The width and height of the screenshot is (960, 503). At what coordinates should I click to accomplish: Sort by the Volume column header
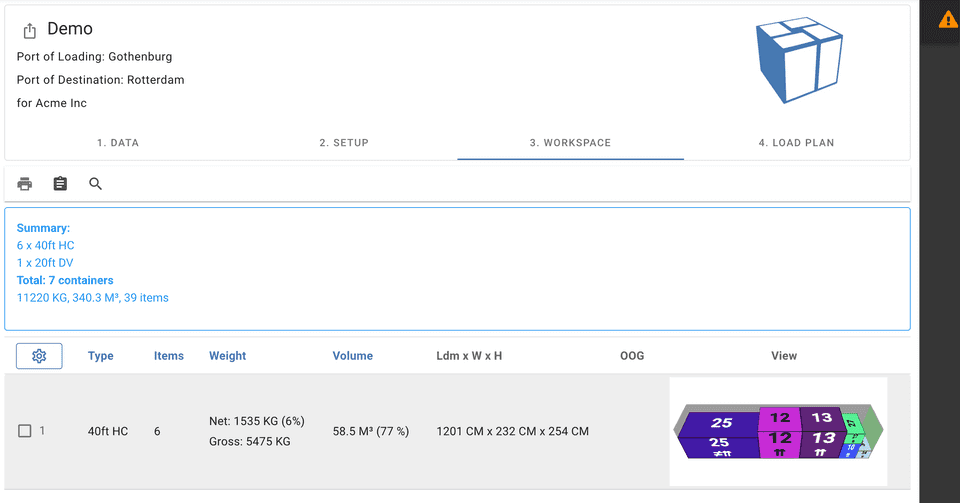point(352,356)
